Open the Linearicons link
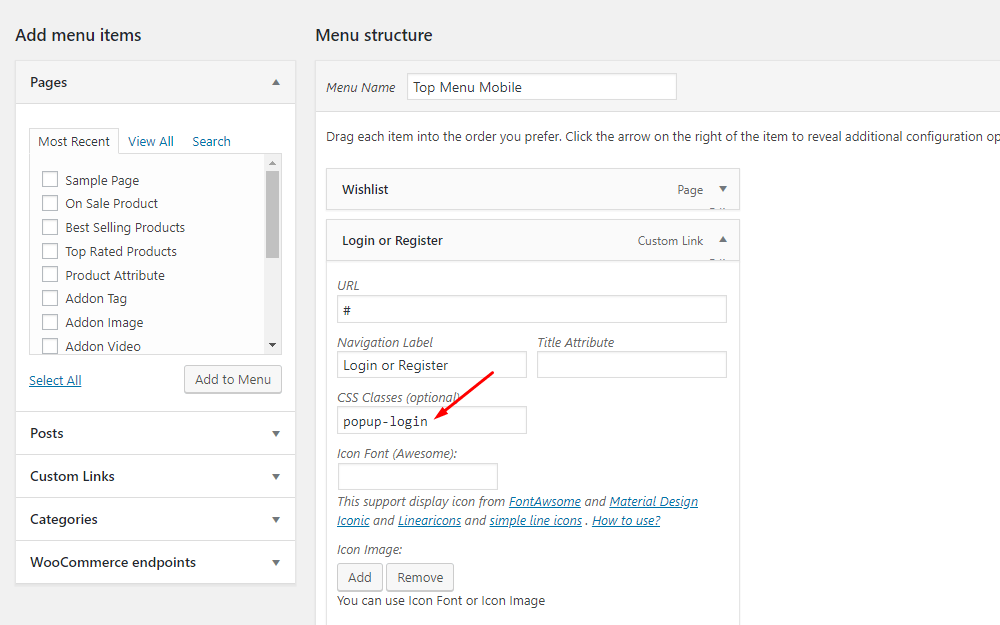Image resolution: width=1000 pixels, height=625 pixels. [429, 521]
